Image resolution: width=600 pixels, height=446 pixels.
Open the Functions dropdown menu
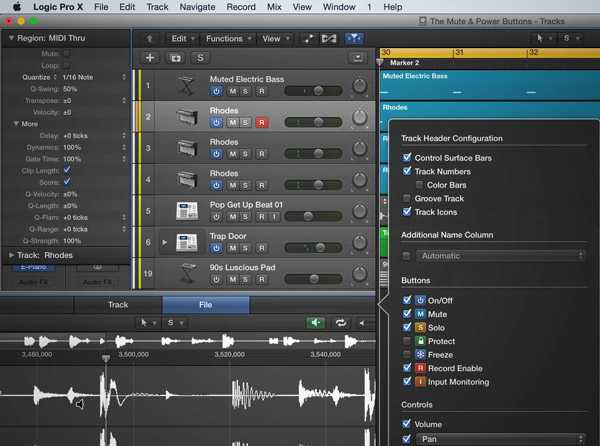[x=228, y=39]
